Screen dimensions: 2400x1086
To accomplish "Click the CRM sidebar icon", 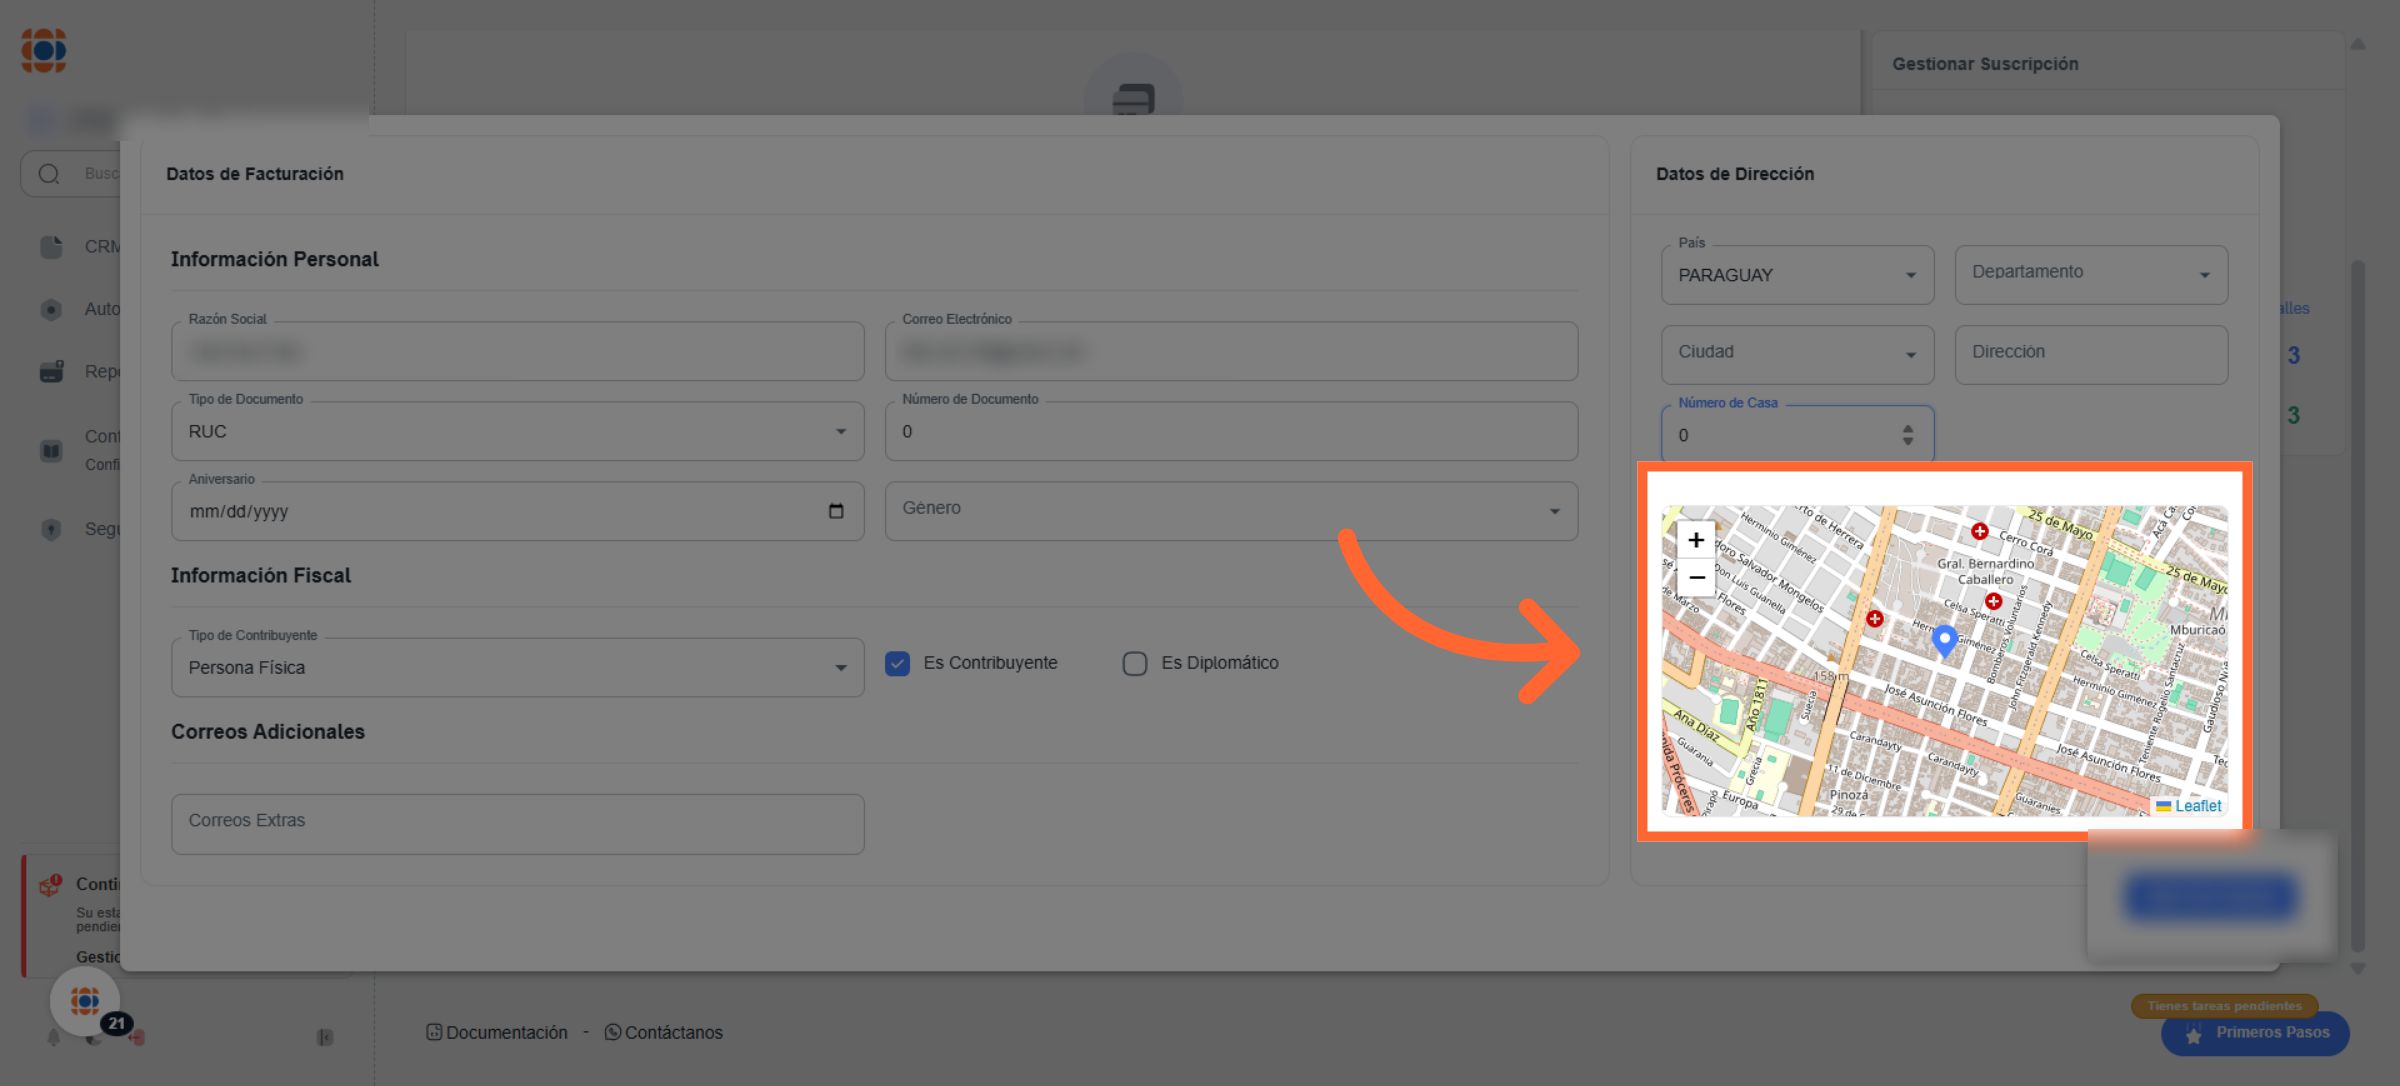I will pos(51,246).
